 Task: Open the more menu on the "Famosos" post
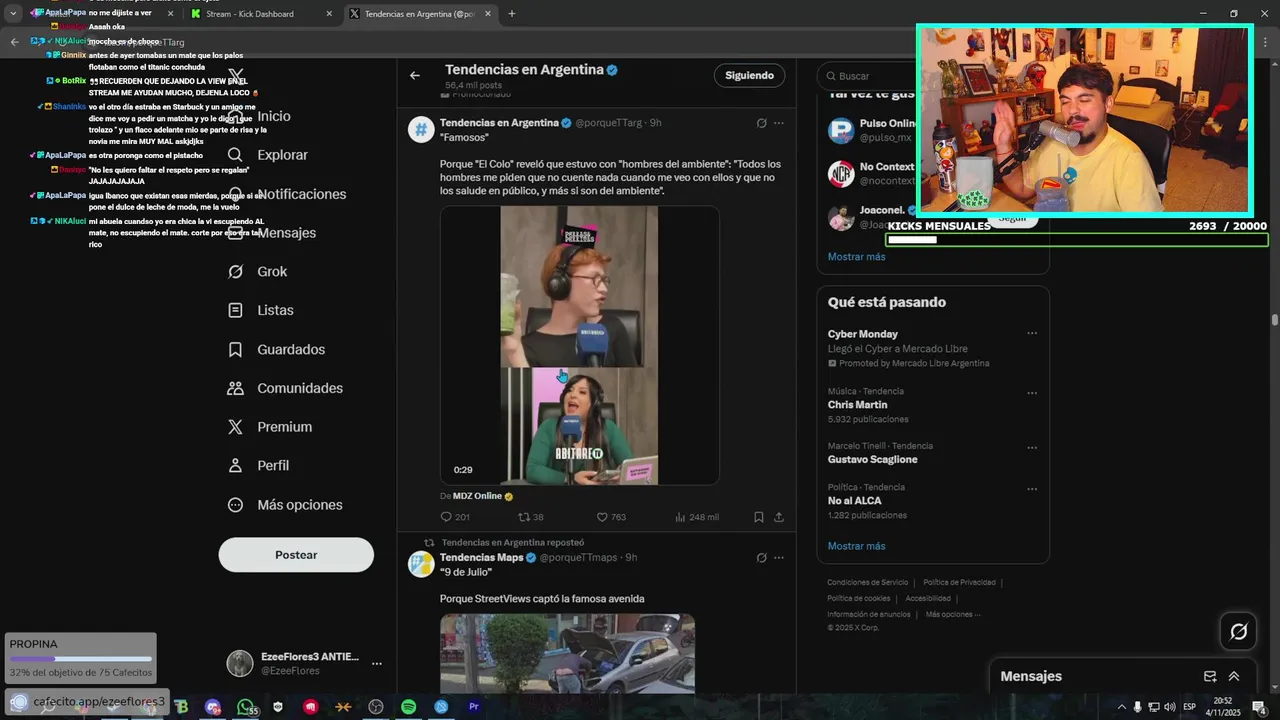pyautogui.click(x=779, y=123)
